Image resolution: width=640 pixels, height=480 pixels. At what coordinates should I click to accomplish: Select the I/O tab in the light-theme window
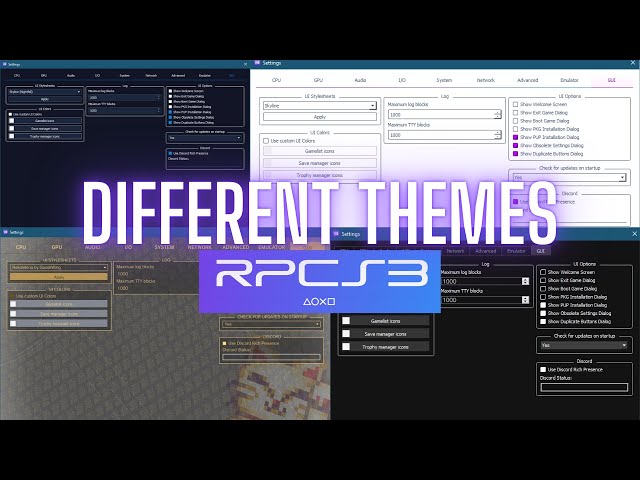tap(402, 80)
